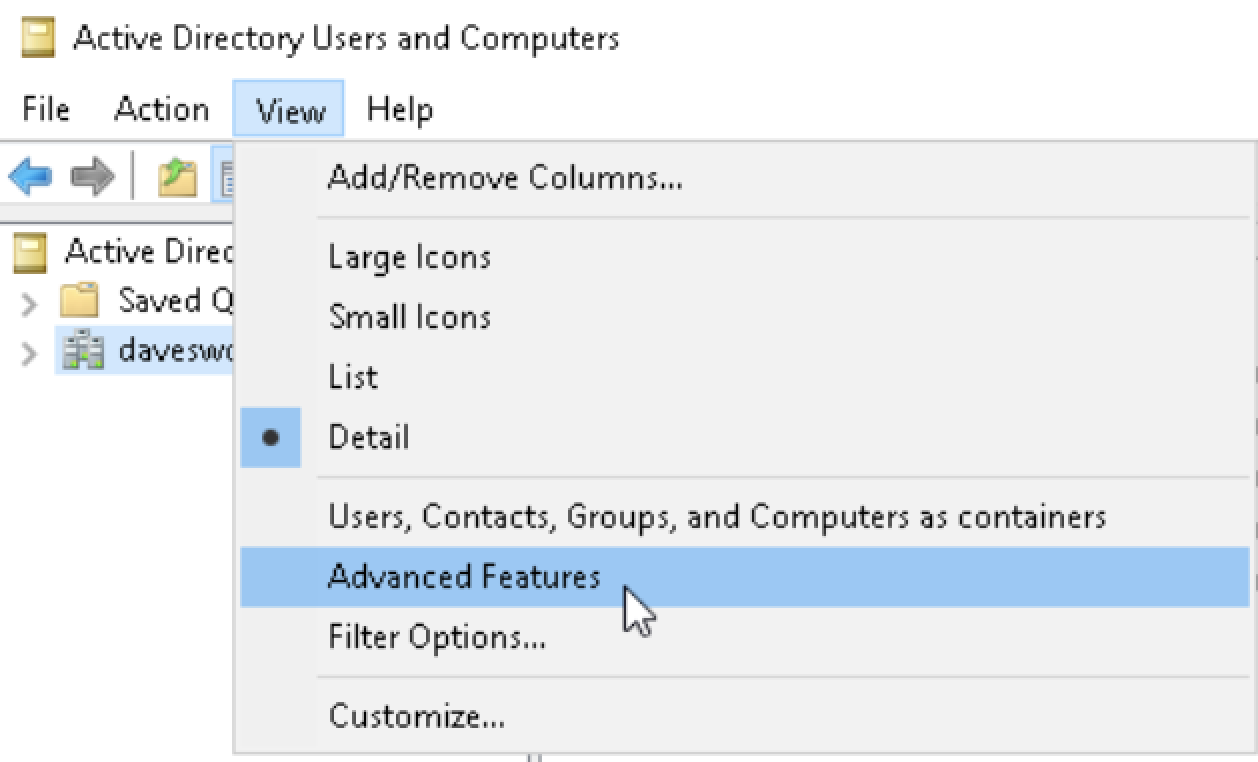
Task: Open the Action menu
Action: [161, 109]
